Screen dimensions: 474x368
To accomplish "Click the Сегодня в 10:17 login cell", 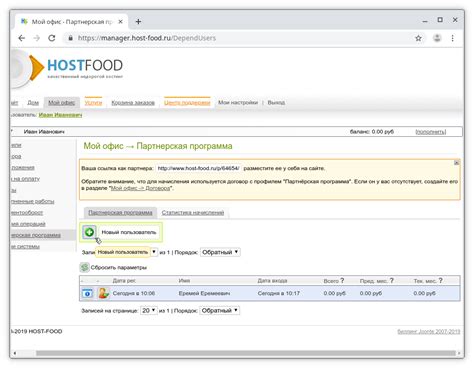I will pyautogui.click(x=279, y=293).
